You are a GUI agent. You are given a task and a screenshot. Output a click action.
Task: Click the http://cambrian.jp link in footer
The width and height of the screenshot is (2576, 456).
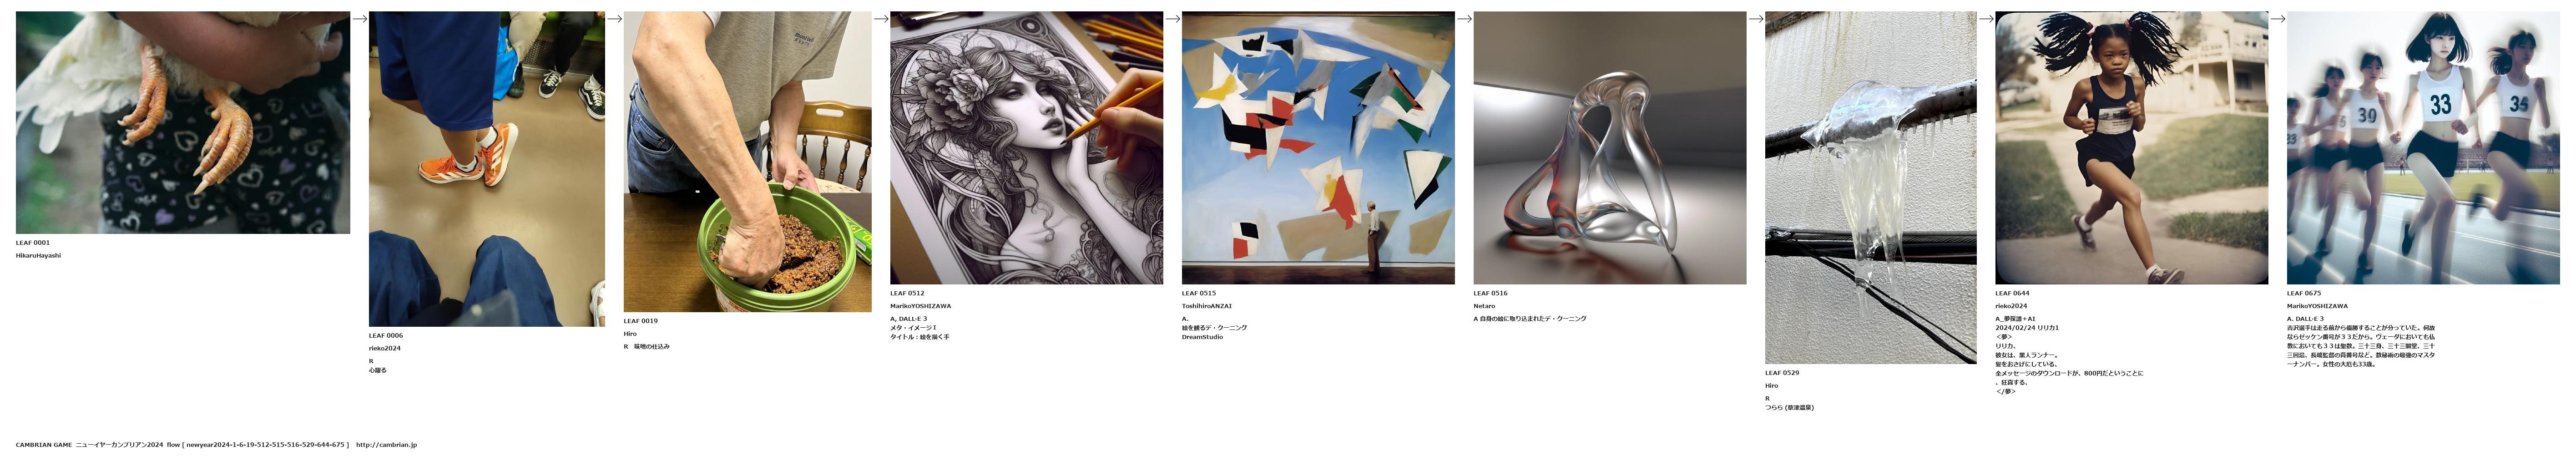386,445
